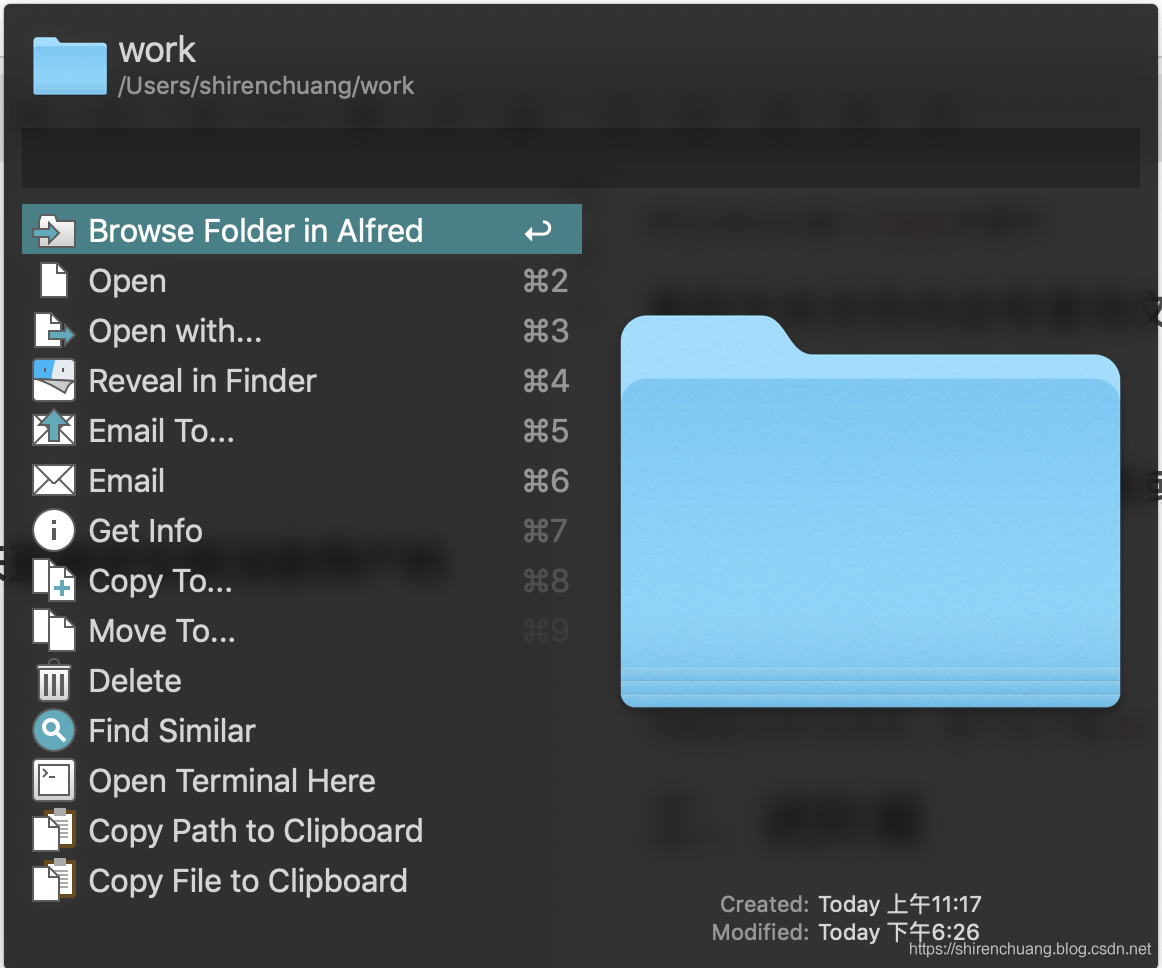Choose Open with... from the actions
The width and height of the screenshot is (1162, 968).
click(x=302, y=331)
